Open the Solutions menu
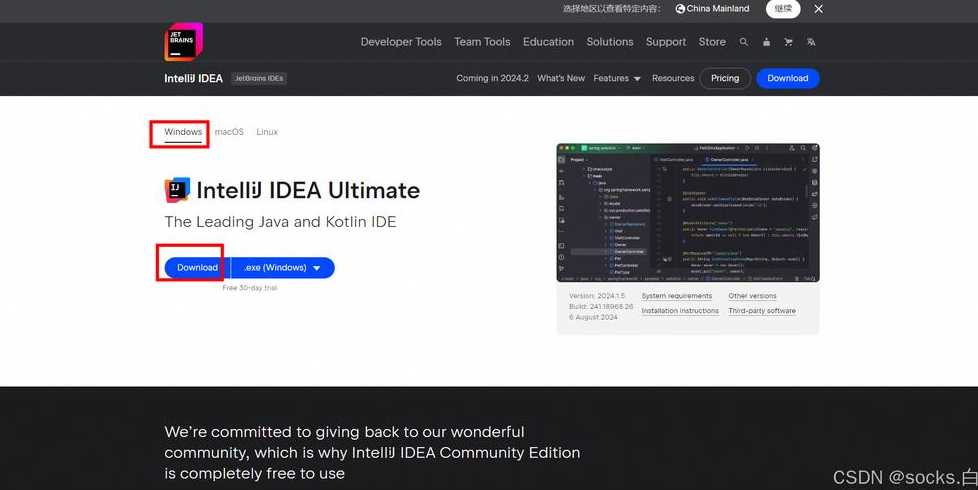The image size is (978, 490). 609,42
